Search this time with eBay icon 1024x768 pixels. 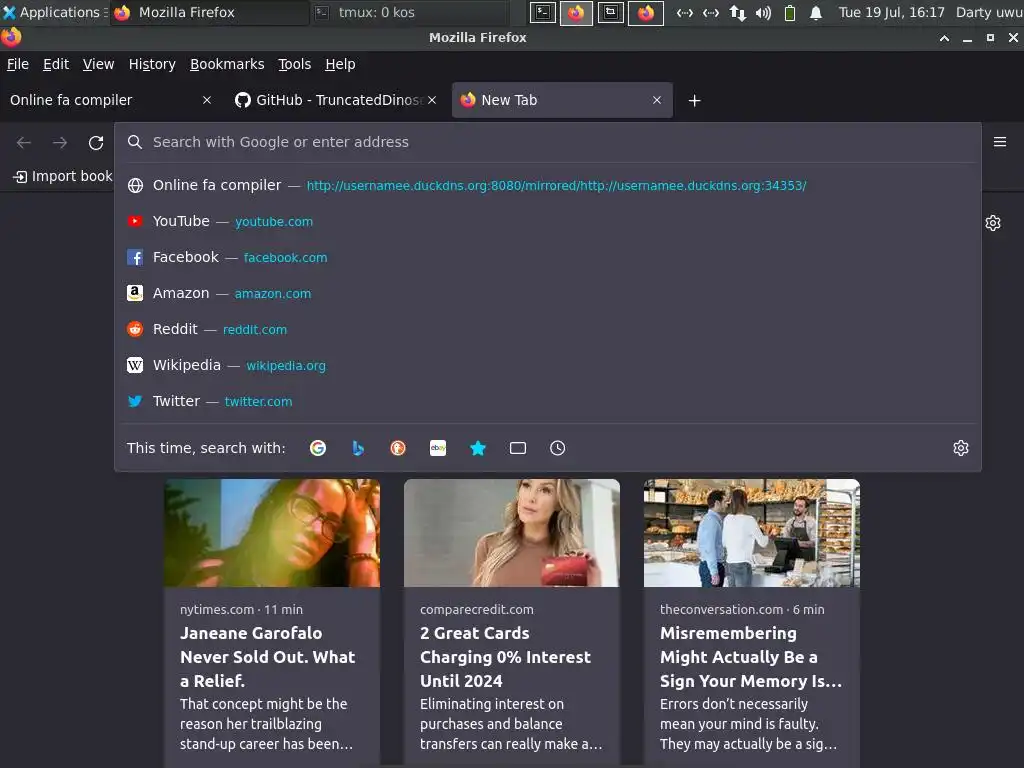pyautogui.click(x=438, y=448)
